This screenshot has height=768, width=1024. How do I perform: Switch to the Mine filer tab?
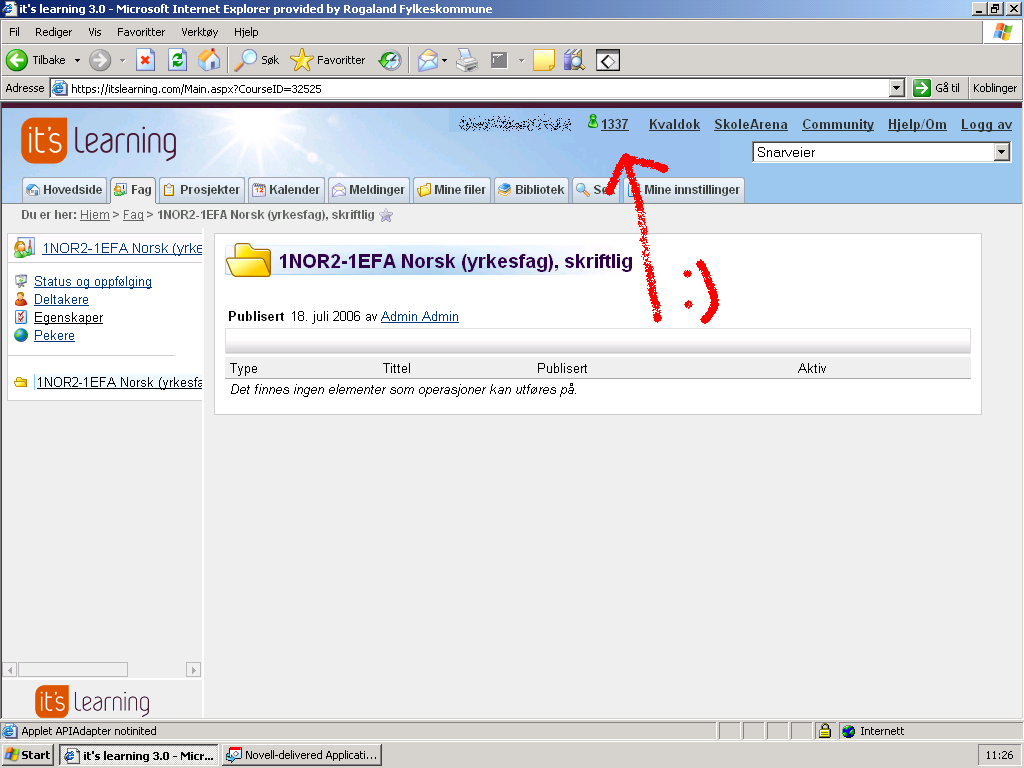click(x=452, y=190)
